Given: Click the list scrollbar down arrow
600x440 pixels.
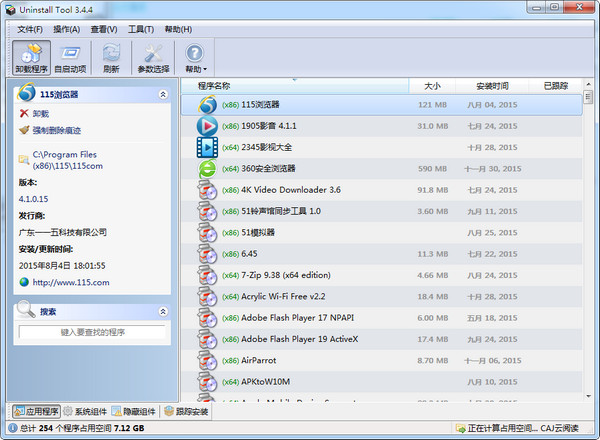Looking at the screenshot, I should [588, 396].
